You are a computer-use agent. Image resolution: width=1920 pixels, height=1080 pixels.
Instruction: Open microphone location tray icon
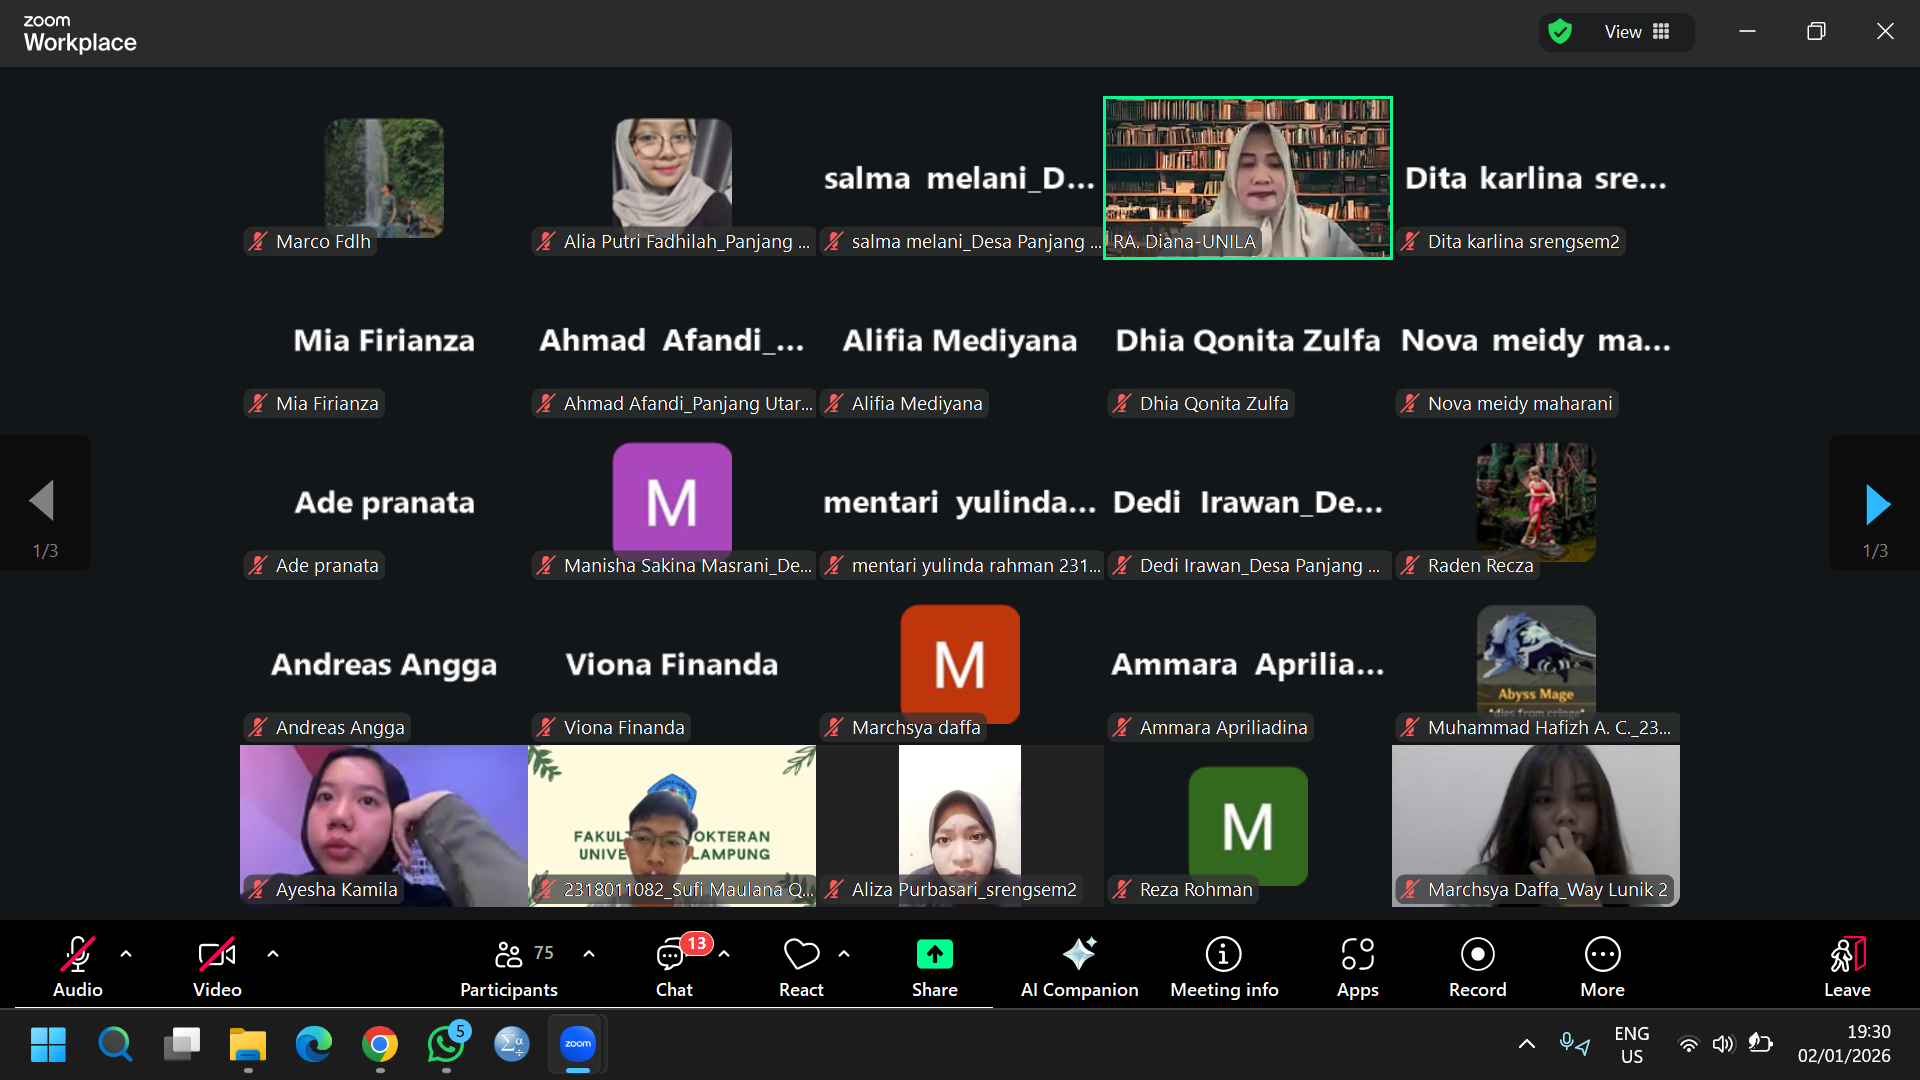click(1574, 1044)
